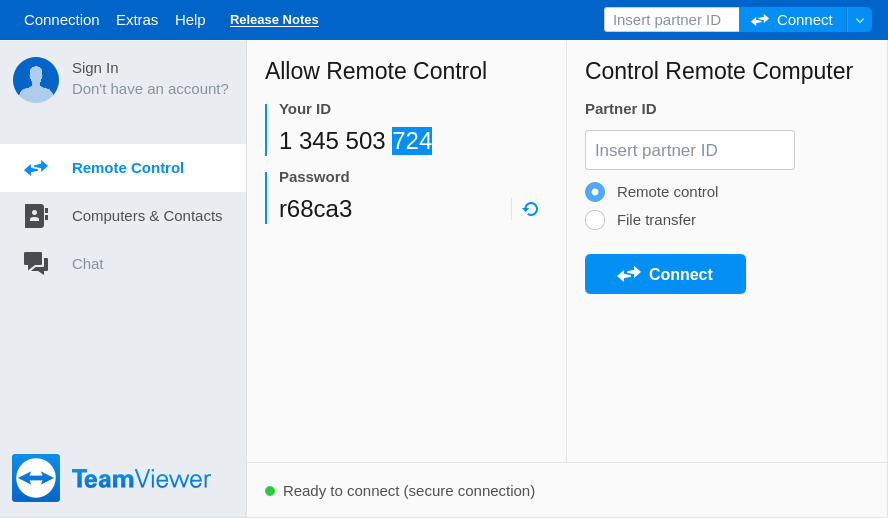Click the TeamViewer logo at bottom left
This screenshot has height=518, width=888.
click(36, 478)
